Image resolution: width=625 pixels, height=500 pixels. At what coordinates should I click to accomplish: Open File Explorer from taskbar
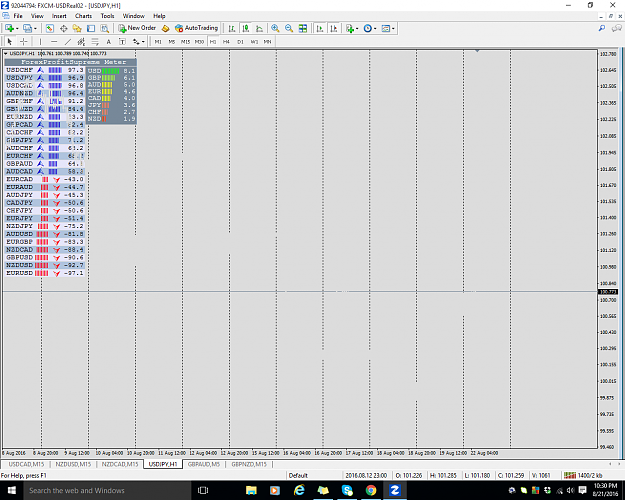tap(251, 490)
